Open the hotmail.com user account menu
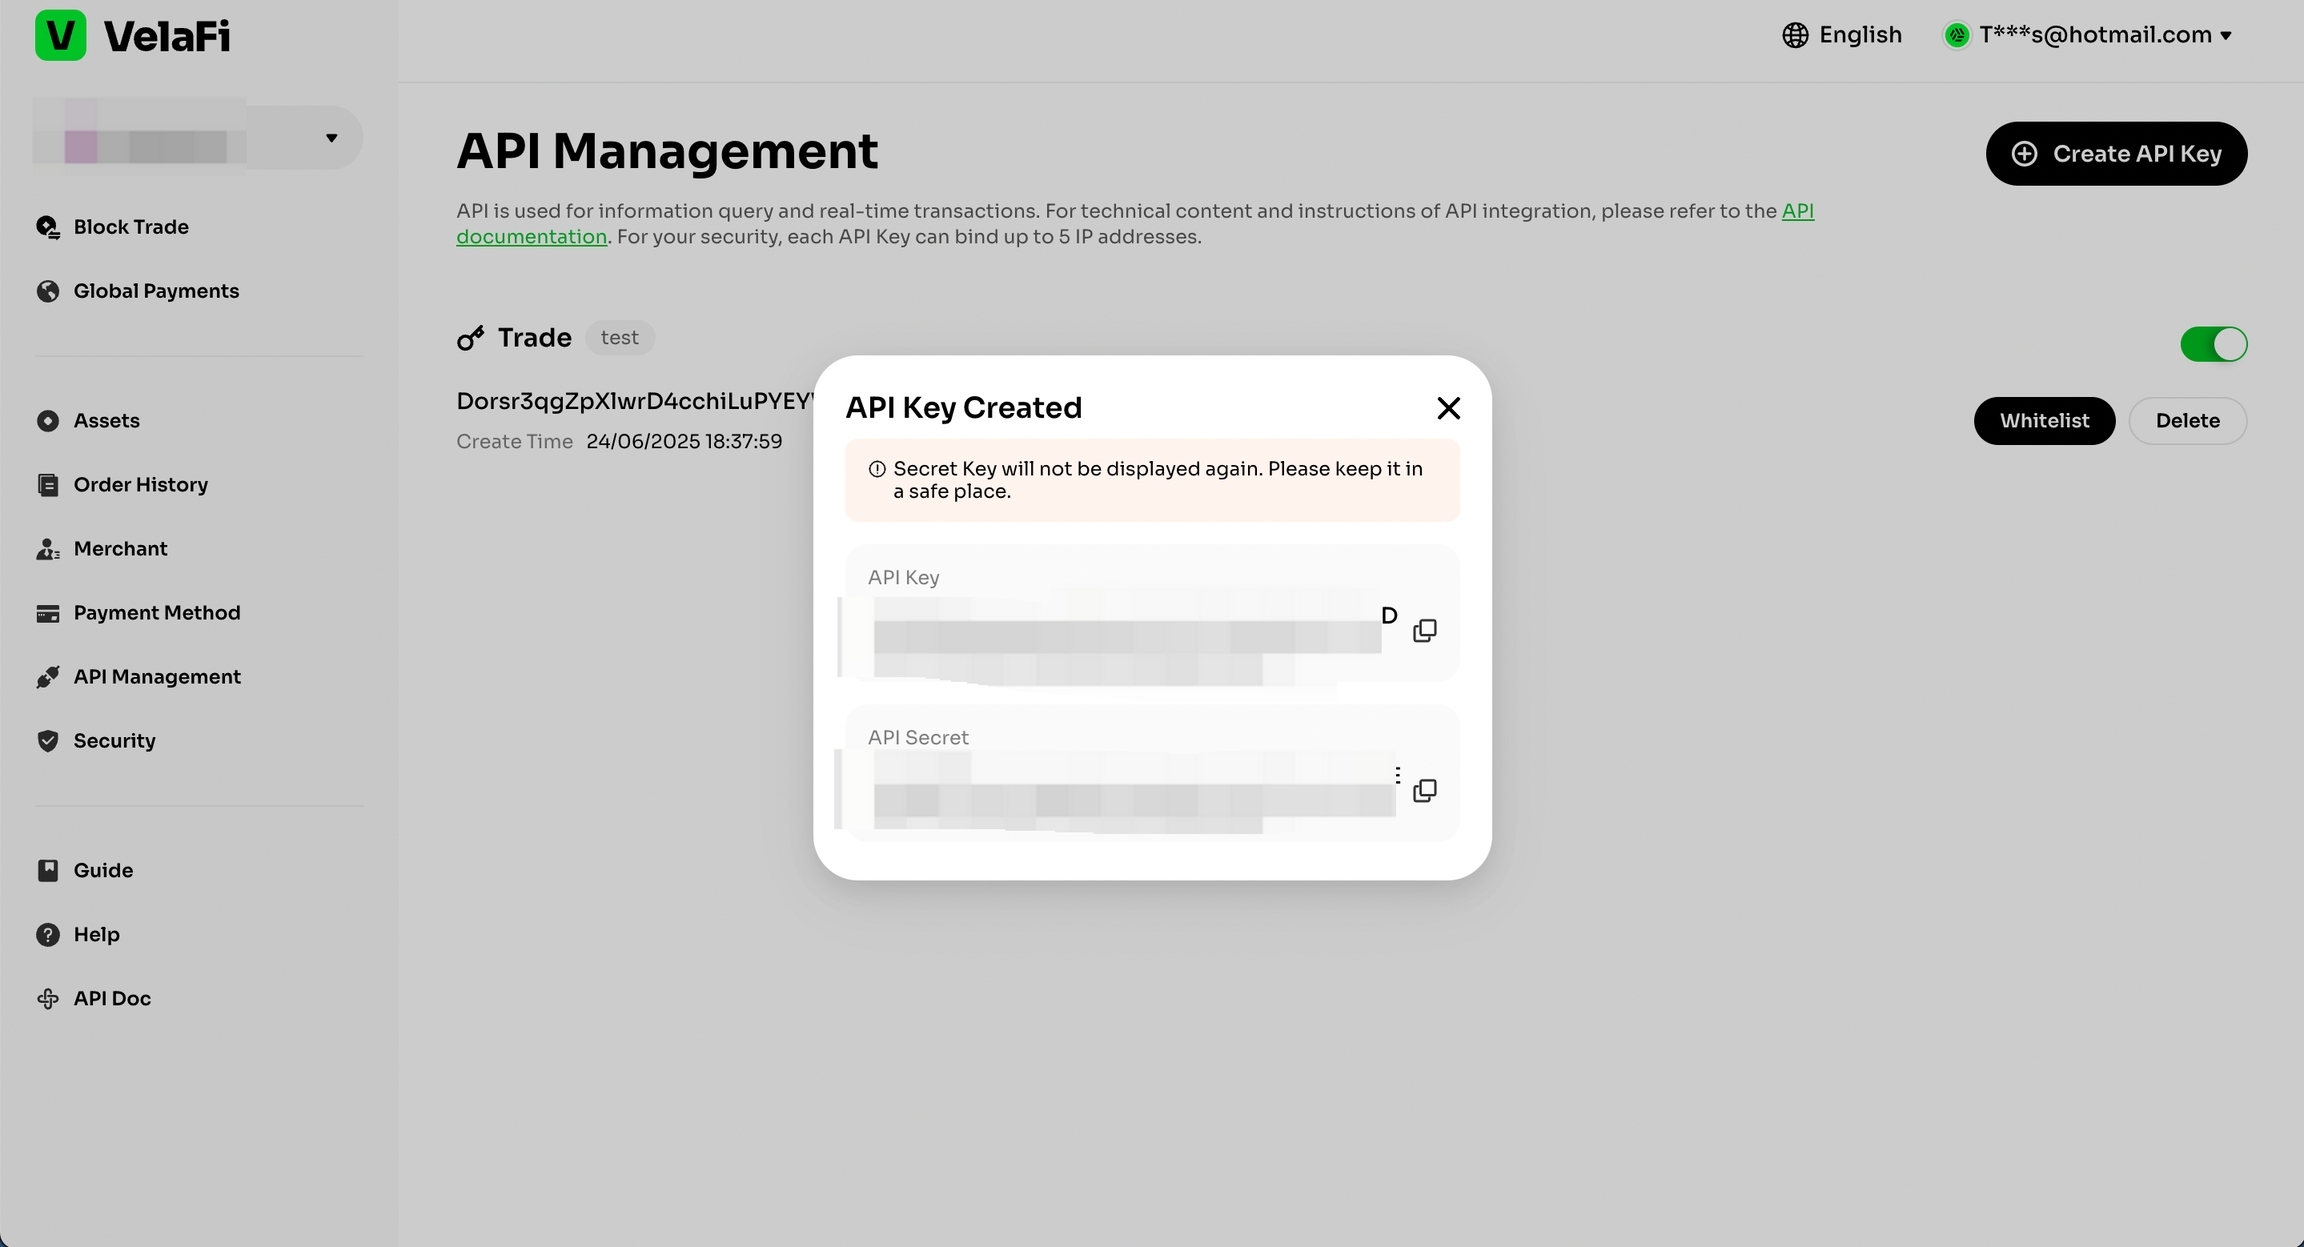The height and width of the screenshot is (1247, 2304). (x=2094, y=35)
